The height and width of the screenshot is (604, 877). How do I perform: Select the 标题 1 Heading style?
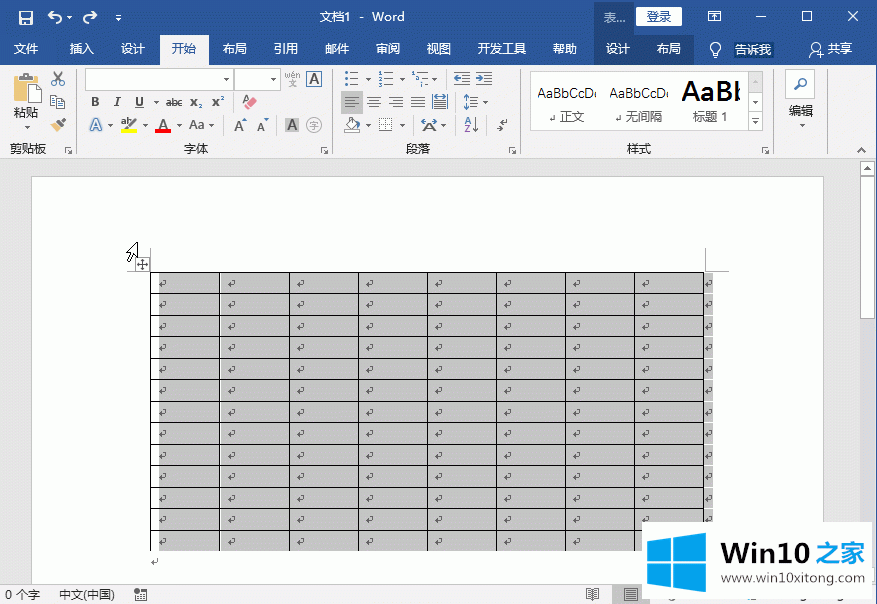coord(711,104)
